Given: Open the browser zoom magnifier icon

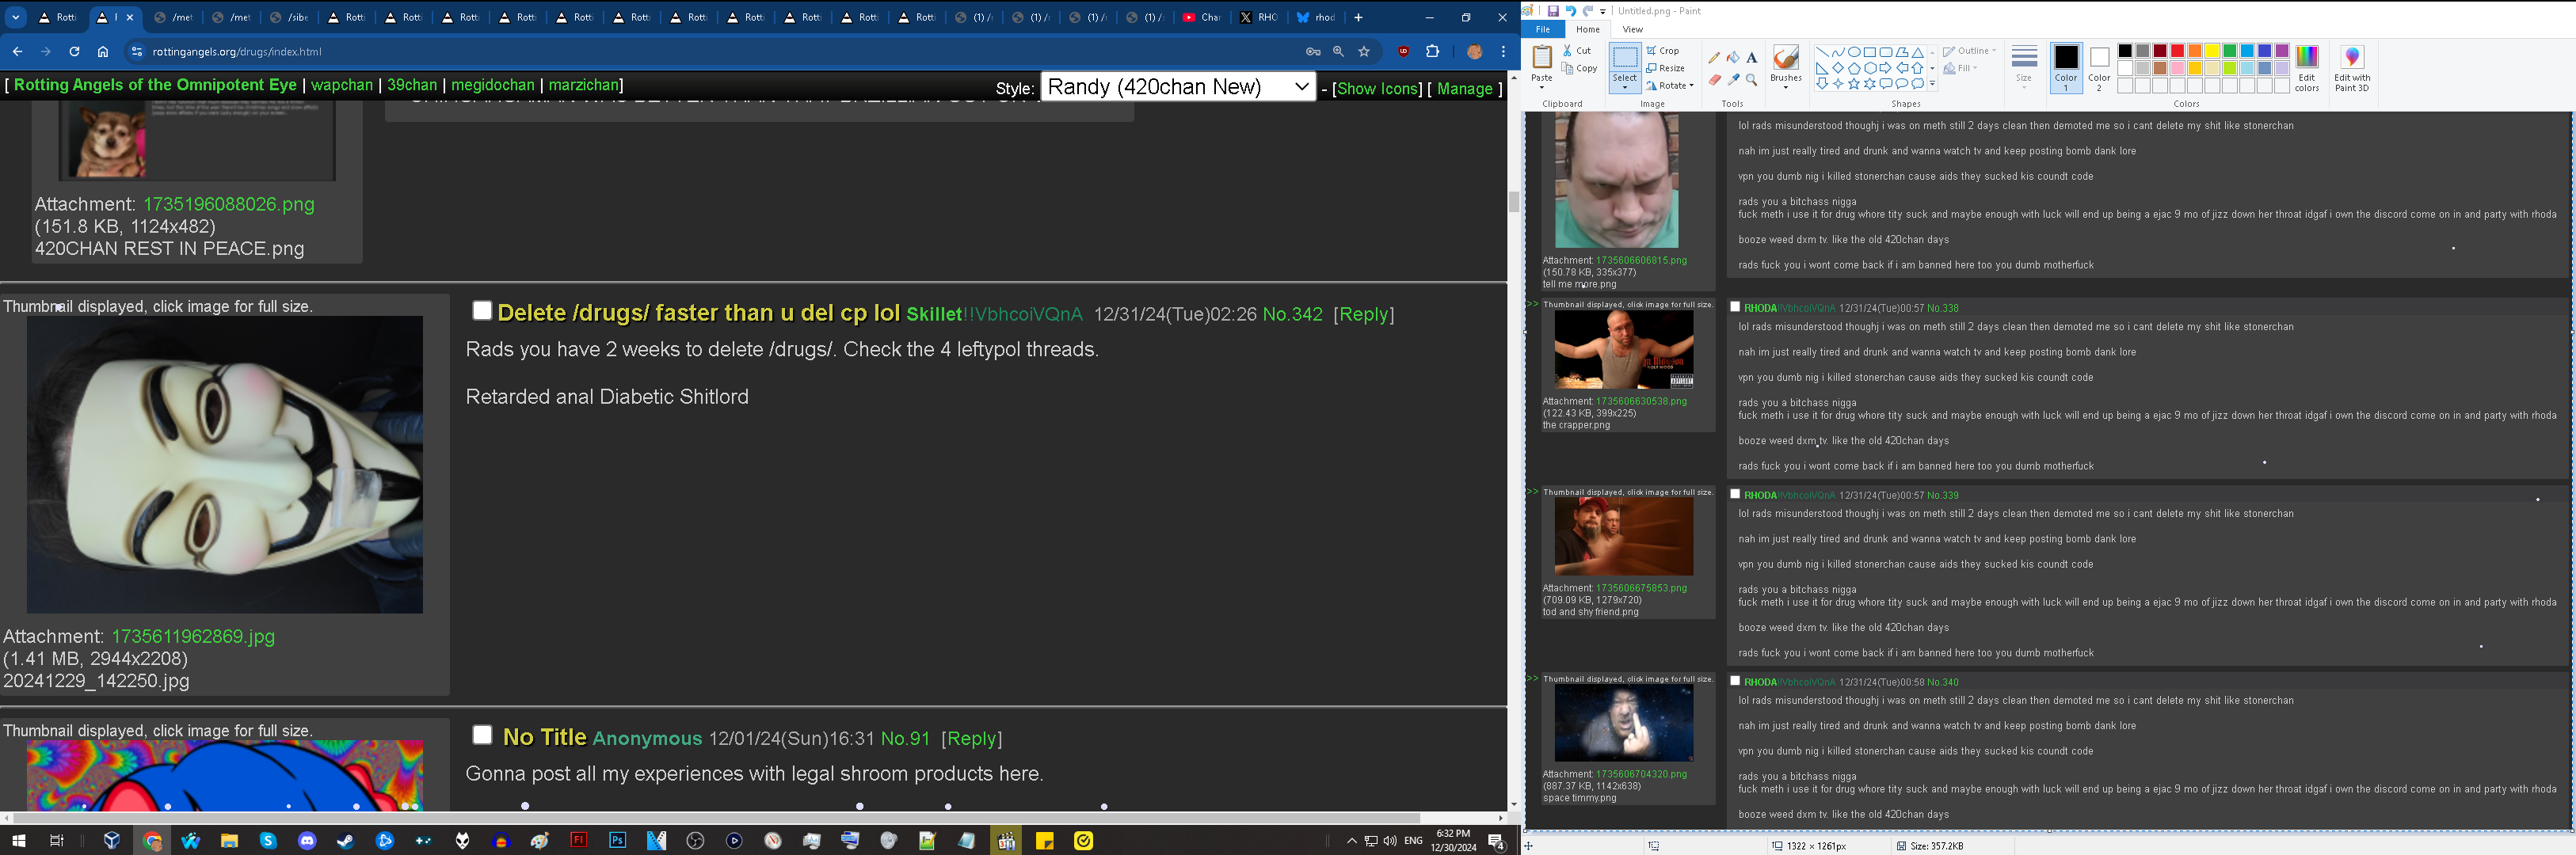Looking at the screenshot, I should [x=1338, y=51].
